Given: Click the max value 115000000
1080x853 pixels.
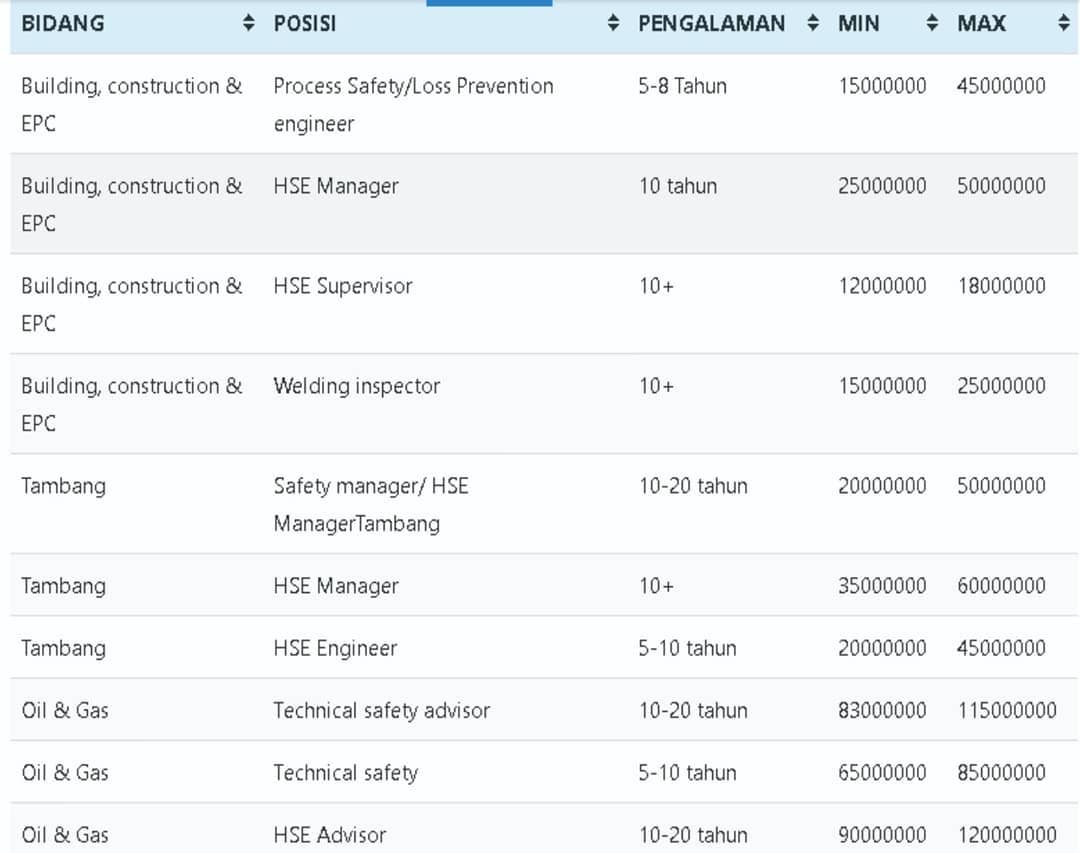Looking at the screenshot, I should 1007,710.
